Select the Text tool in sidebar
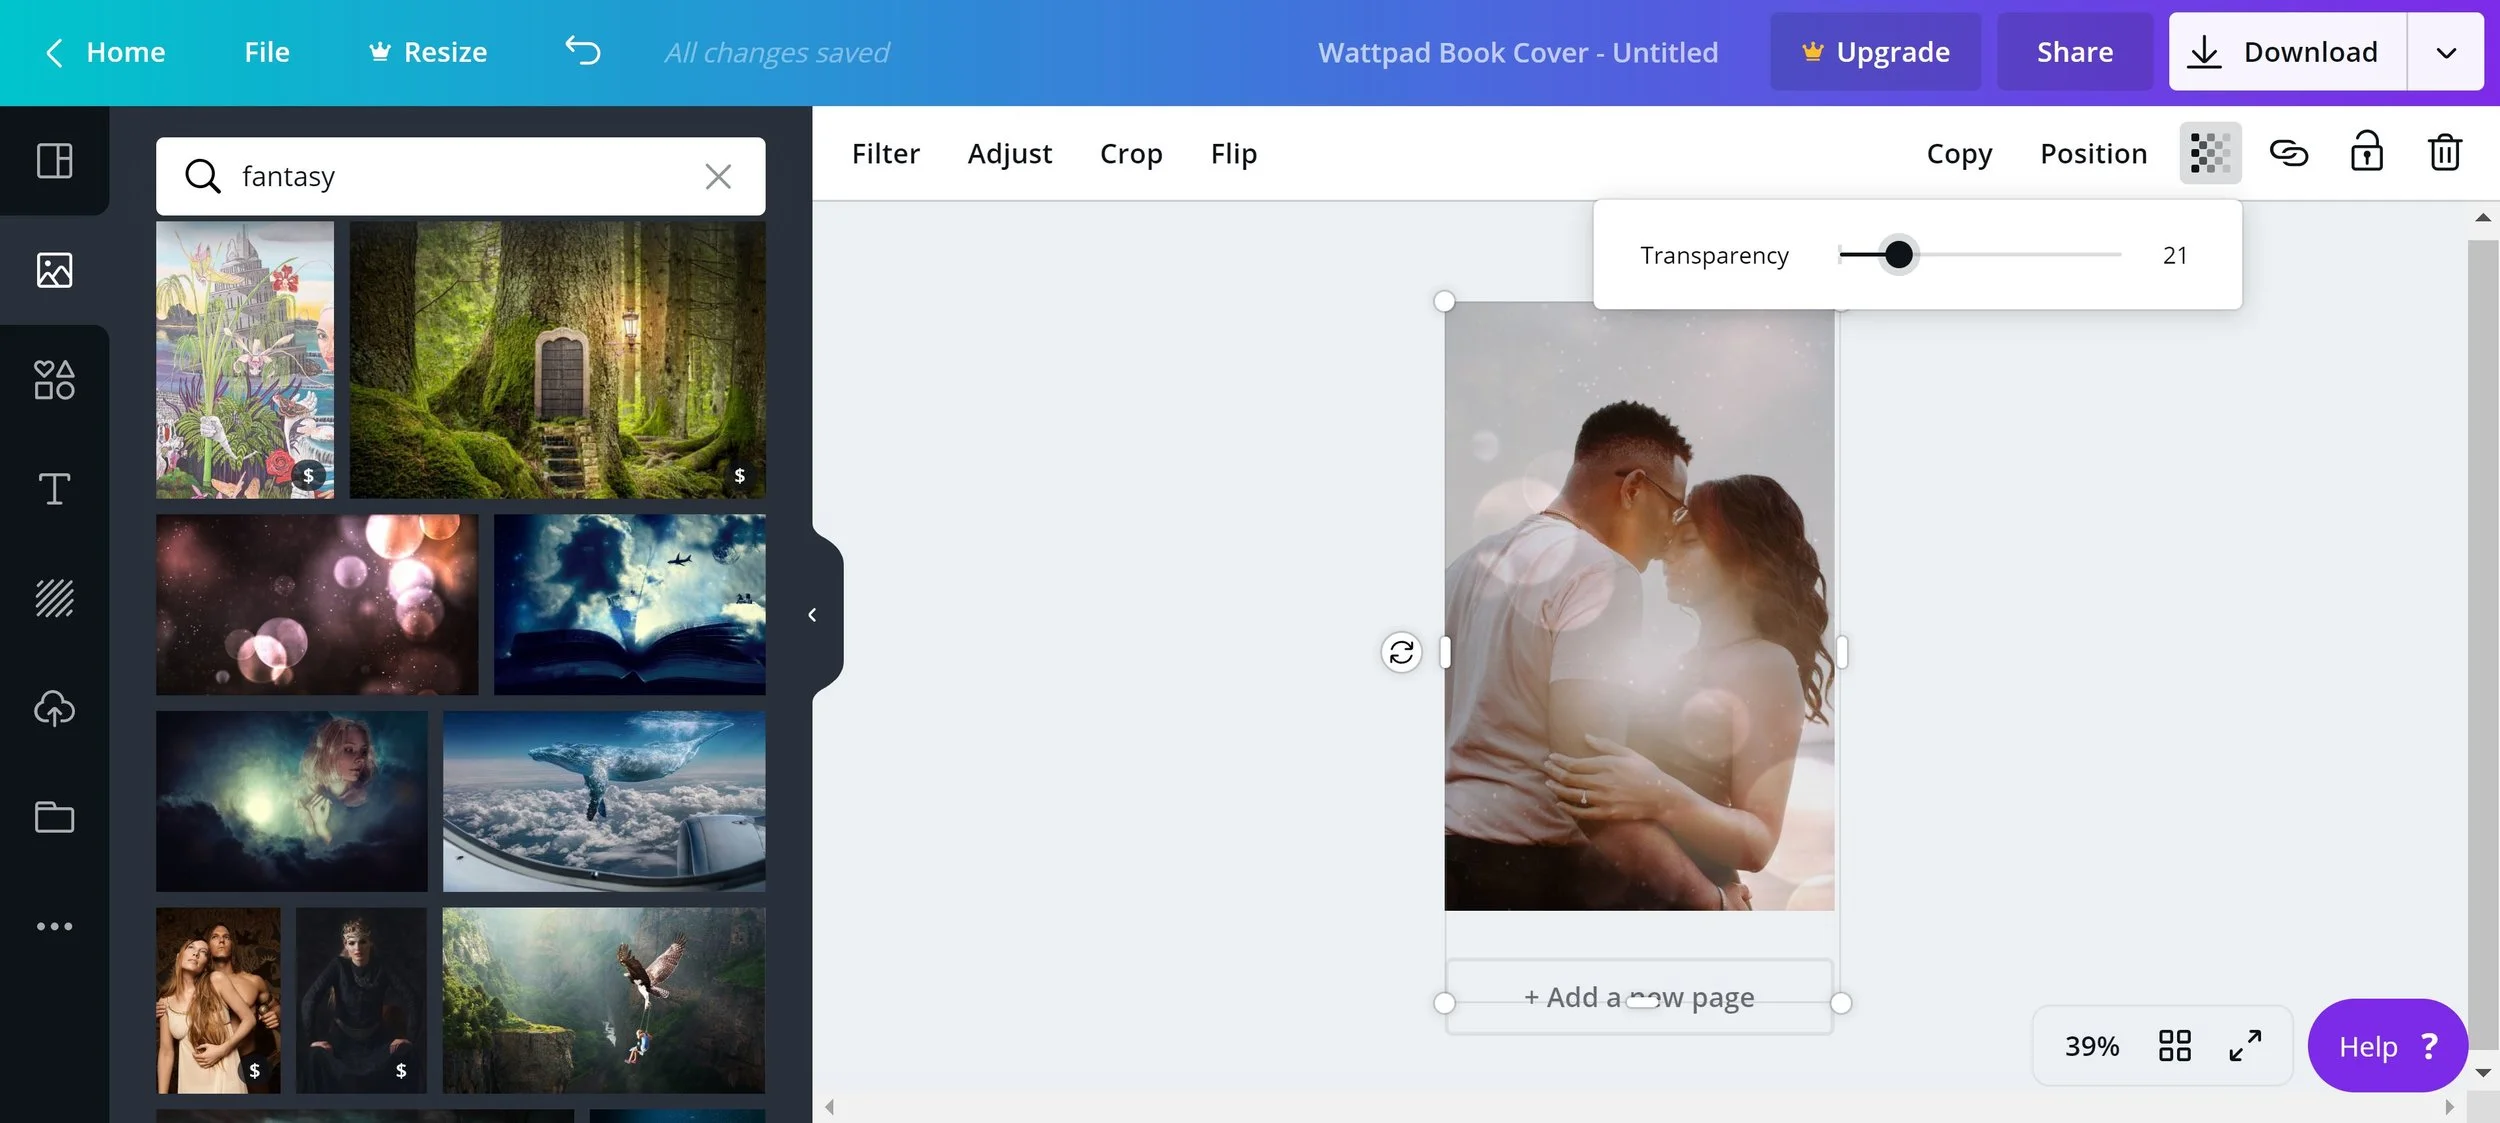 pos(54,489)
